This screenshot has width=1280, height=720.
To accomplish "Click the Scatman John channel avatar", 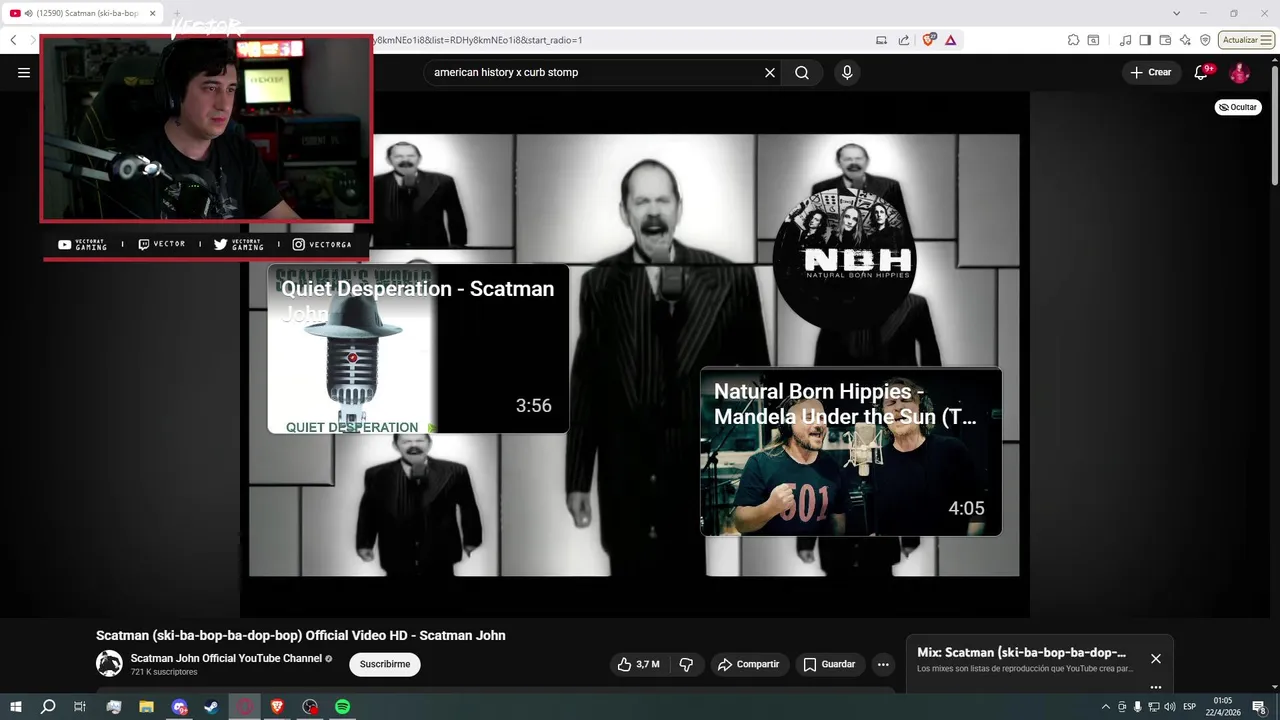I will (x=109, y=663).
